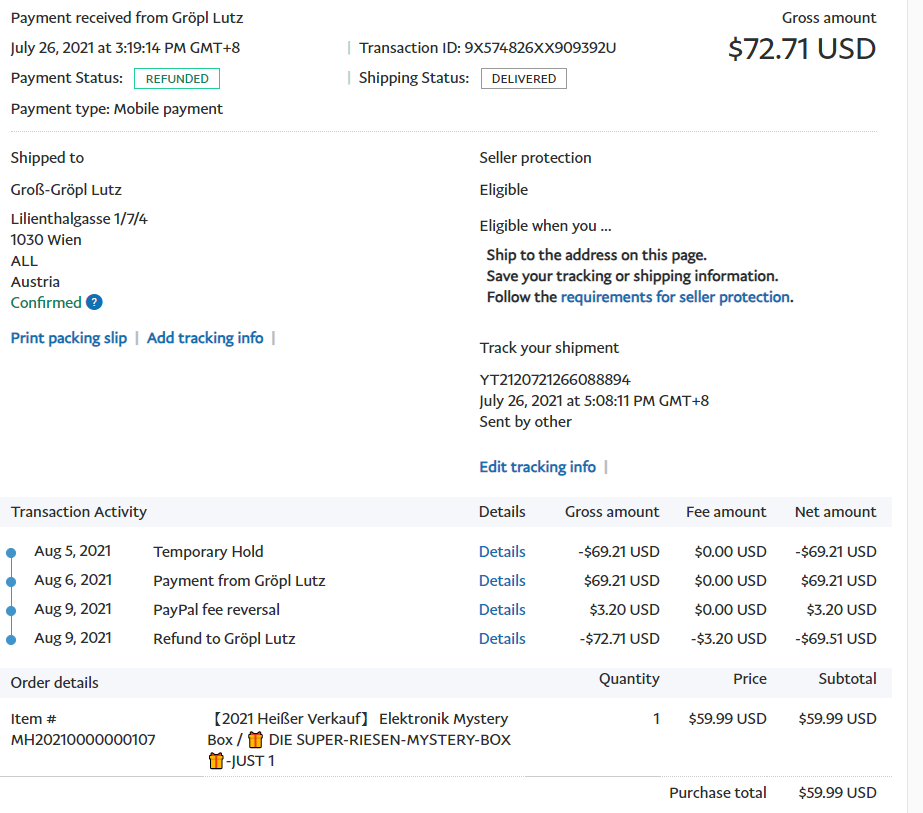Viewport: 923px width, 813px height.
Task: Click the Add tracking info link
Action: pyautogui.click(x=205, y=338)
